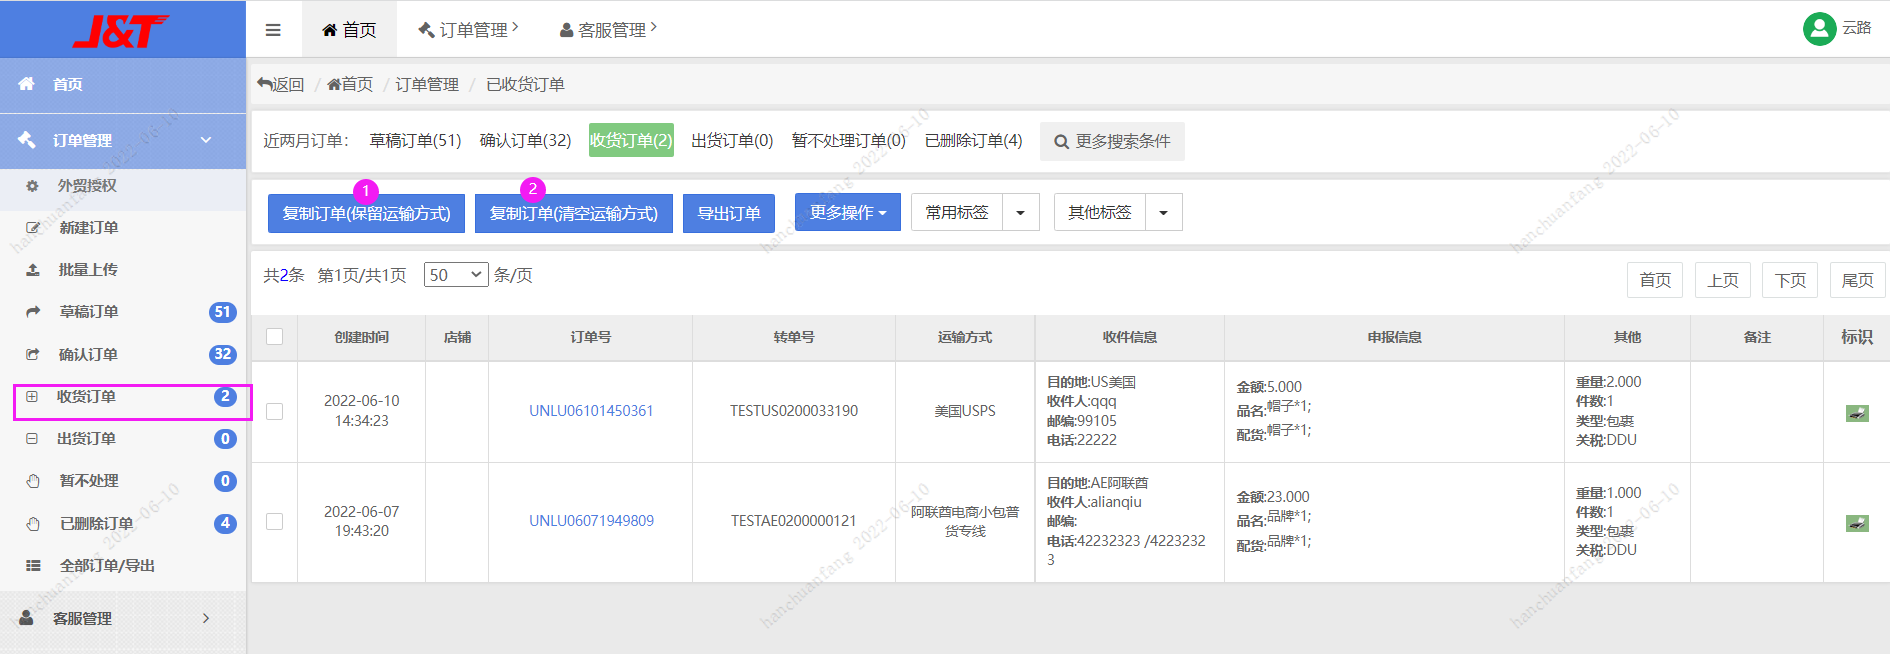Click the hamburger menu toggle icon
The height and width of the screenshot is (654, 1890).
[273, 30]
